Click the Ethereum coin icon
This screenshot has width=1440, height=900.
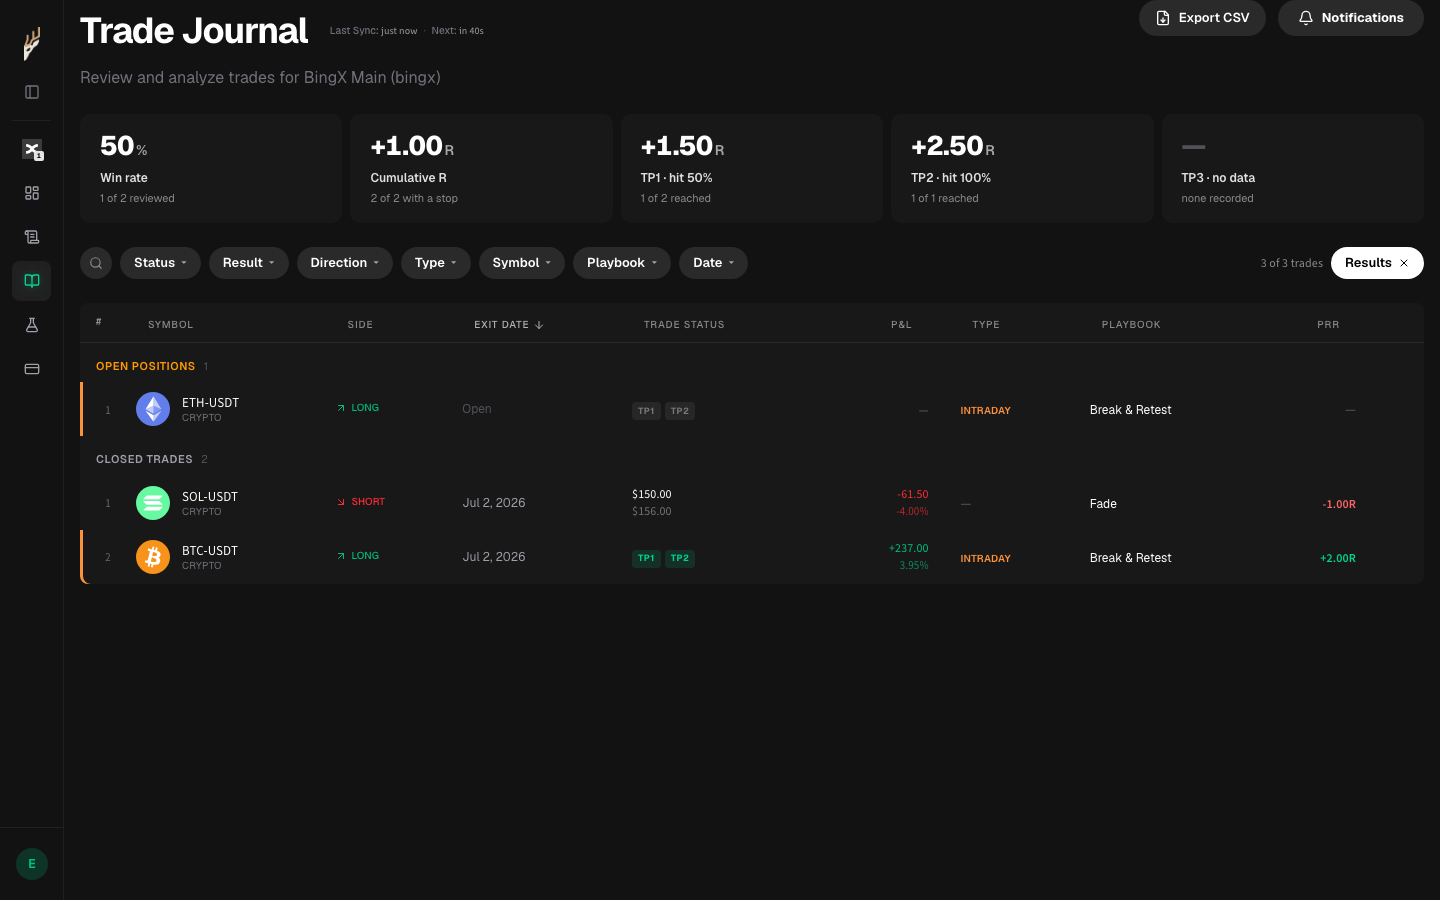pos(153,409)
